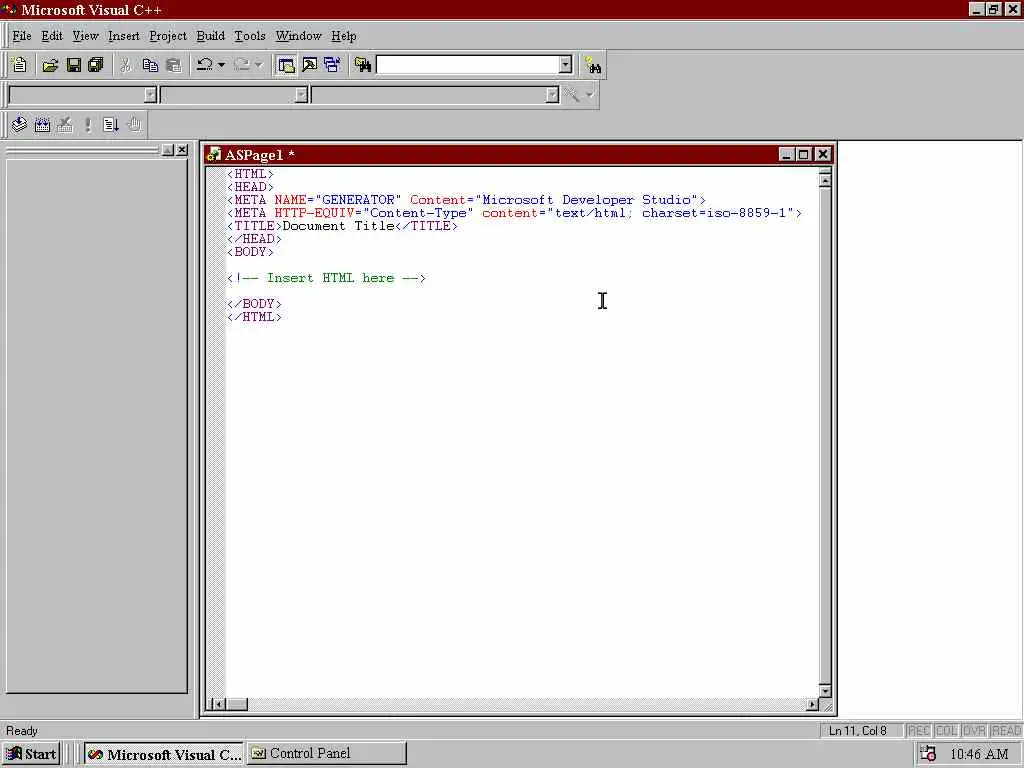Screen dimensions: 1024x768
Task: Click inside the Find text field
Action: pos(468,65)
